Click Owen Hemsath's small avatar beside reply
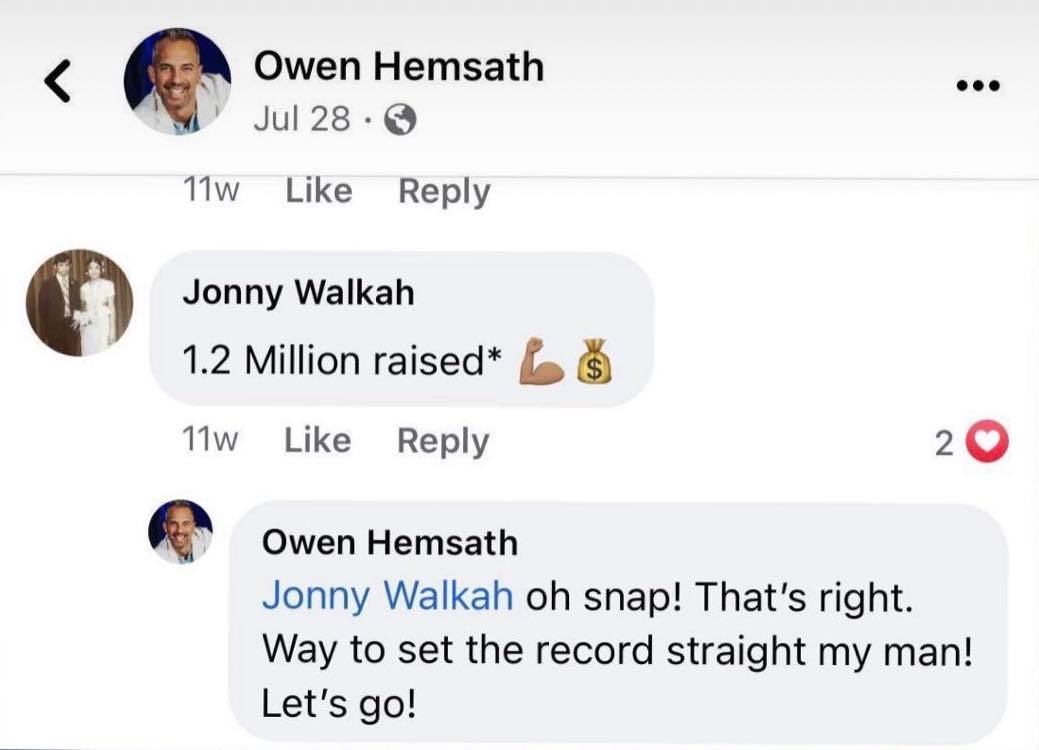The height and width of the screenshot is (750, 1039). point(181,532)
